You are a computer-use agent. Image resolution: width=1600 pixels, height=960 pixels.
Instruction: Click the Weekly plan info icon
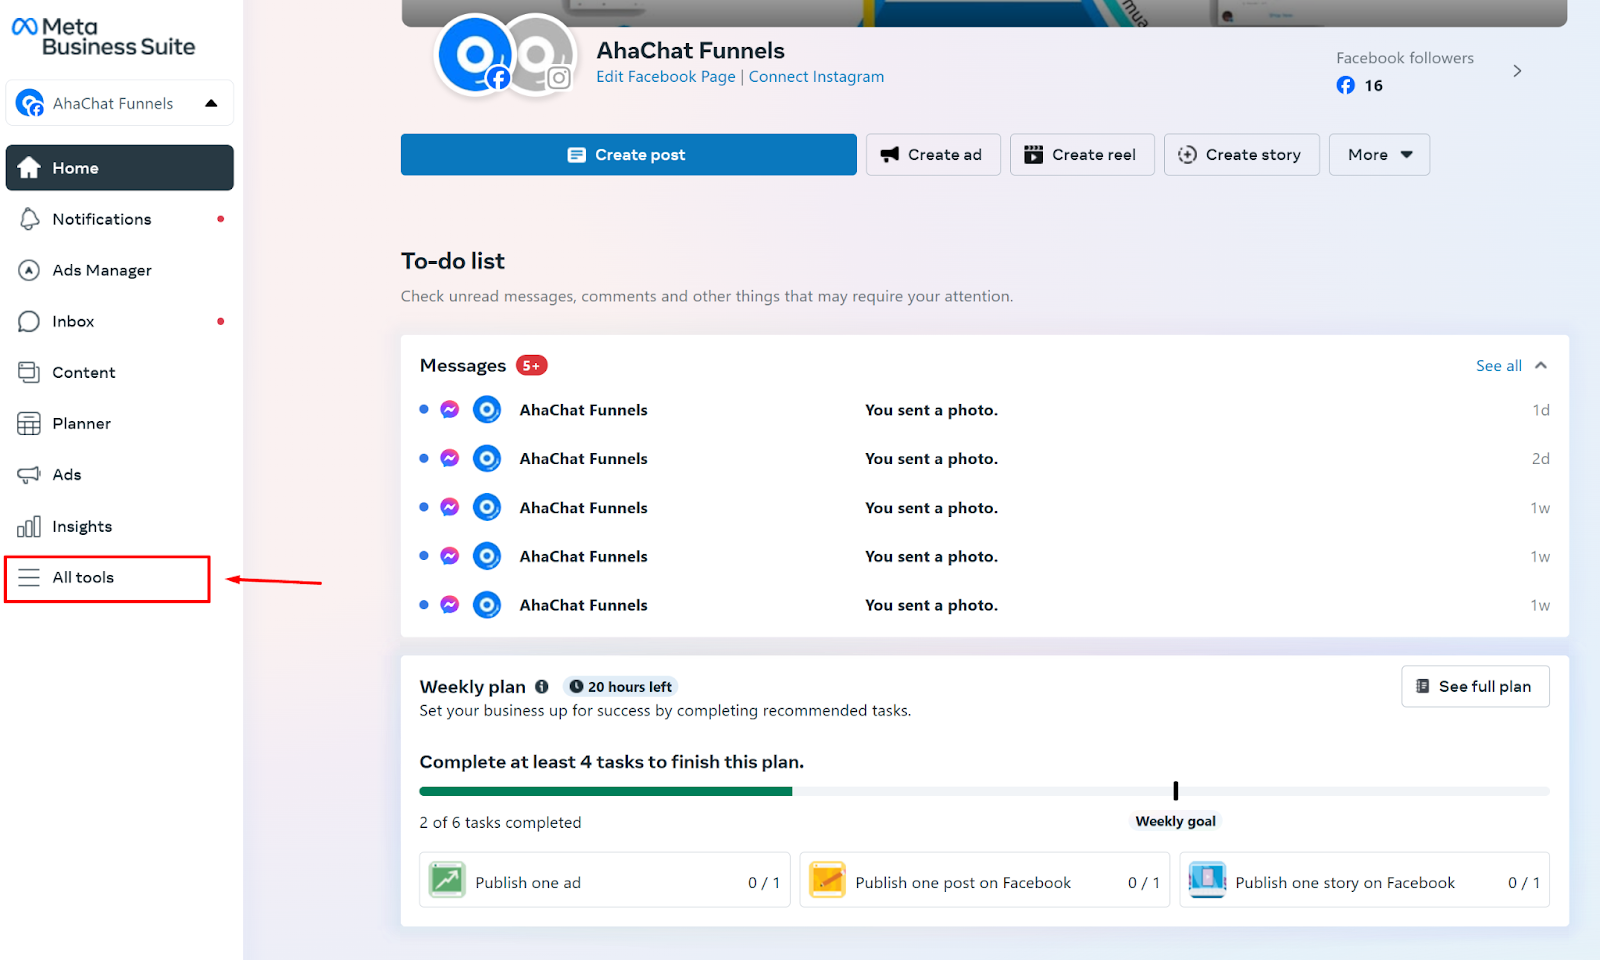tap(542, 687)
